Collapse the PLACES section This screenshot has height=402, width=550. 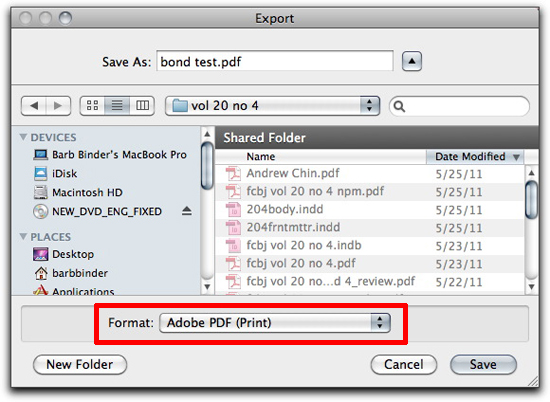[23, 237]
